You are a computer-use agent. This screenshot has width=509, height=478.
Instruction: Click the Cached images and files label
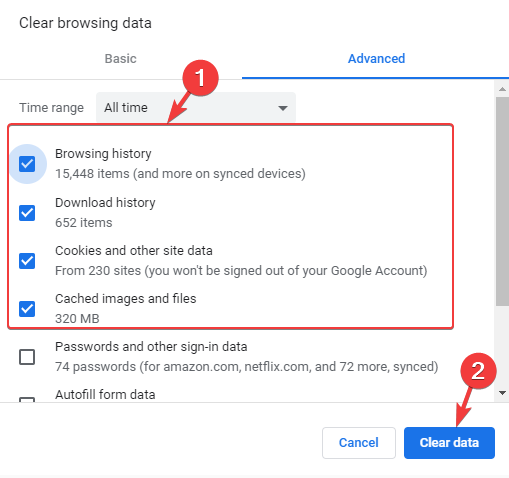click(x=126, y=299)
